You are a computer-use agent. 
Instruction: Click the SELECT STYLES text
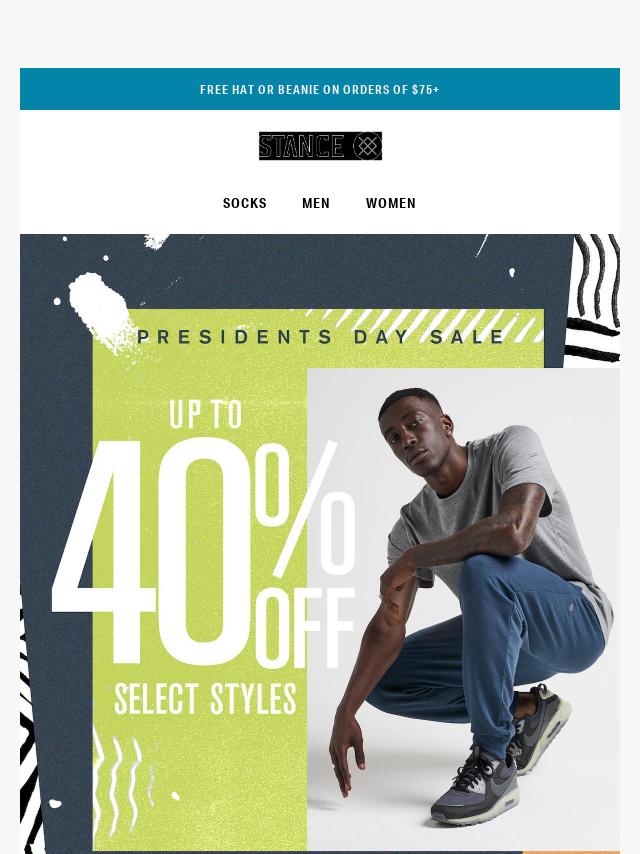point(205,698)
